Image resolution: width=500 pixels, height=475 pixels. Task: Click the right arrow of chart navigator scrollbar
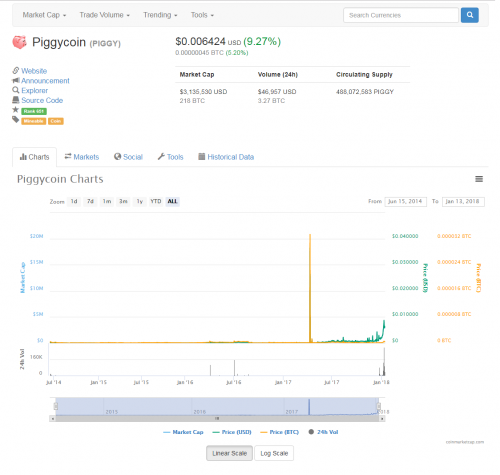382,419
